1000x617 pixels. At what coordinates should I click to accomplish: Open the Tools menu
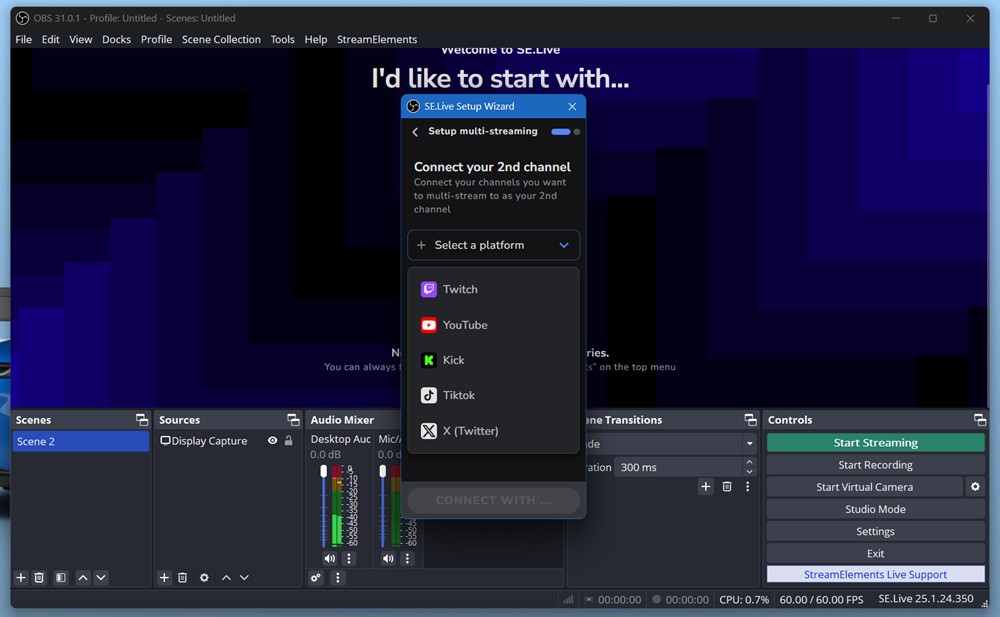click(x=282, y=39)
